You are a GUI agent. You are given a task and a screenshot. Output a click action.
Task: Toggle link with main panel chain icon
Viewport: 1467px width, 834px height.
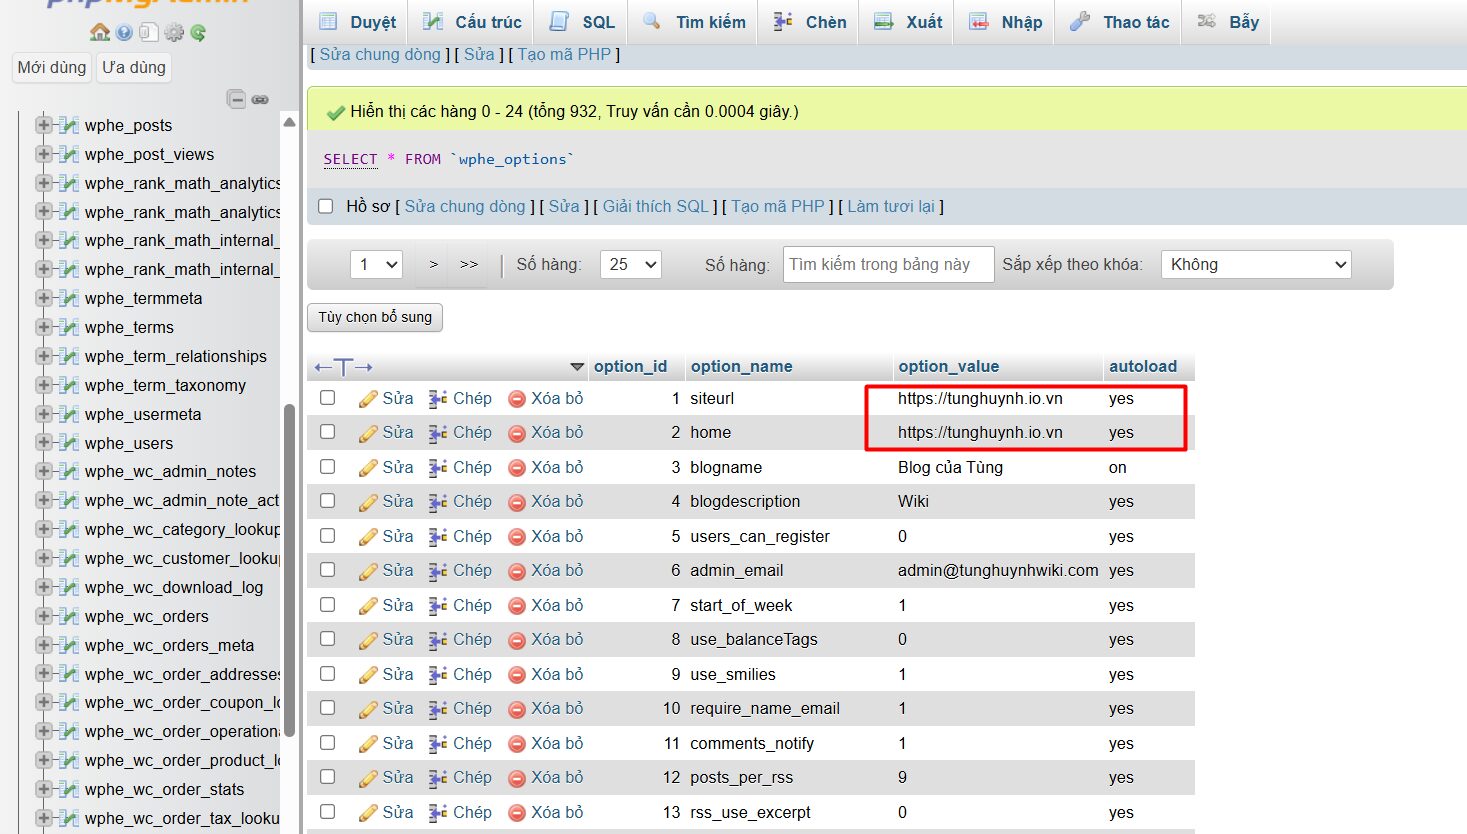pyautogui.click(x=260, y=99)
